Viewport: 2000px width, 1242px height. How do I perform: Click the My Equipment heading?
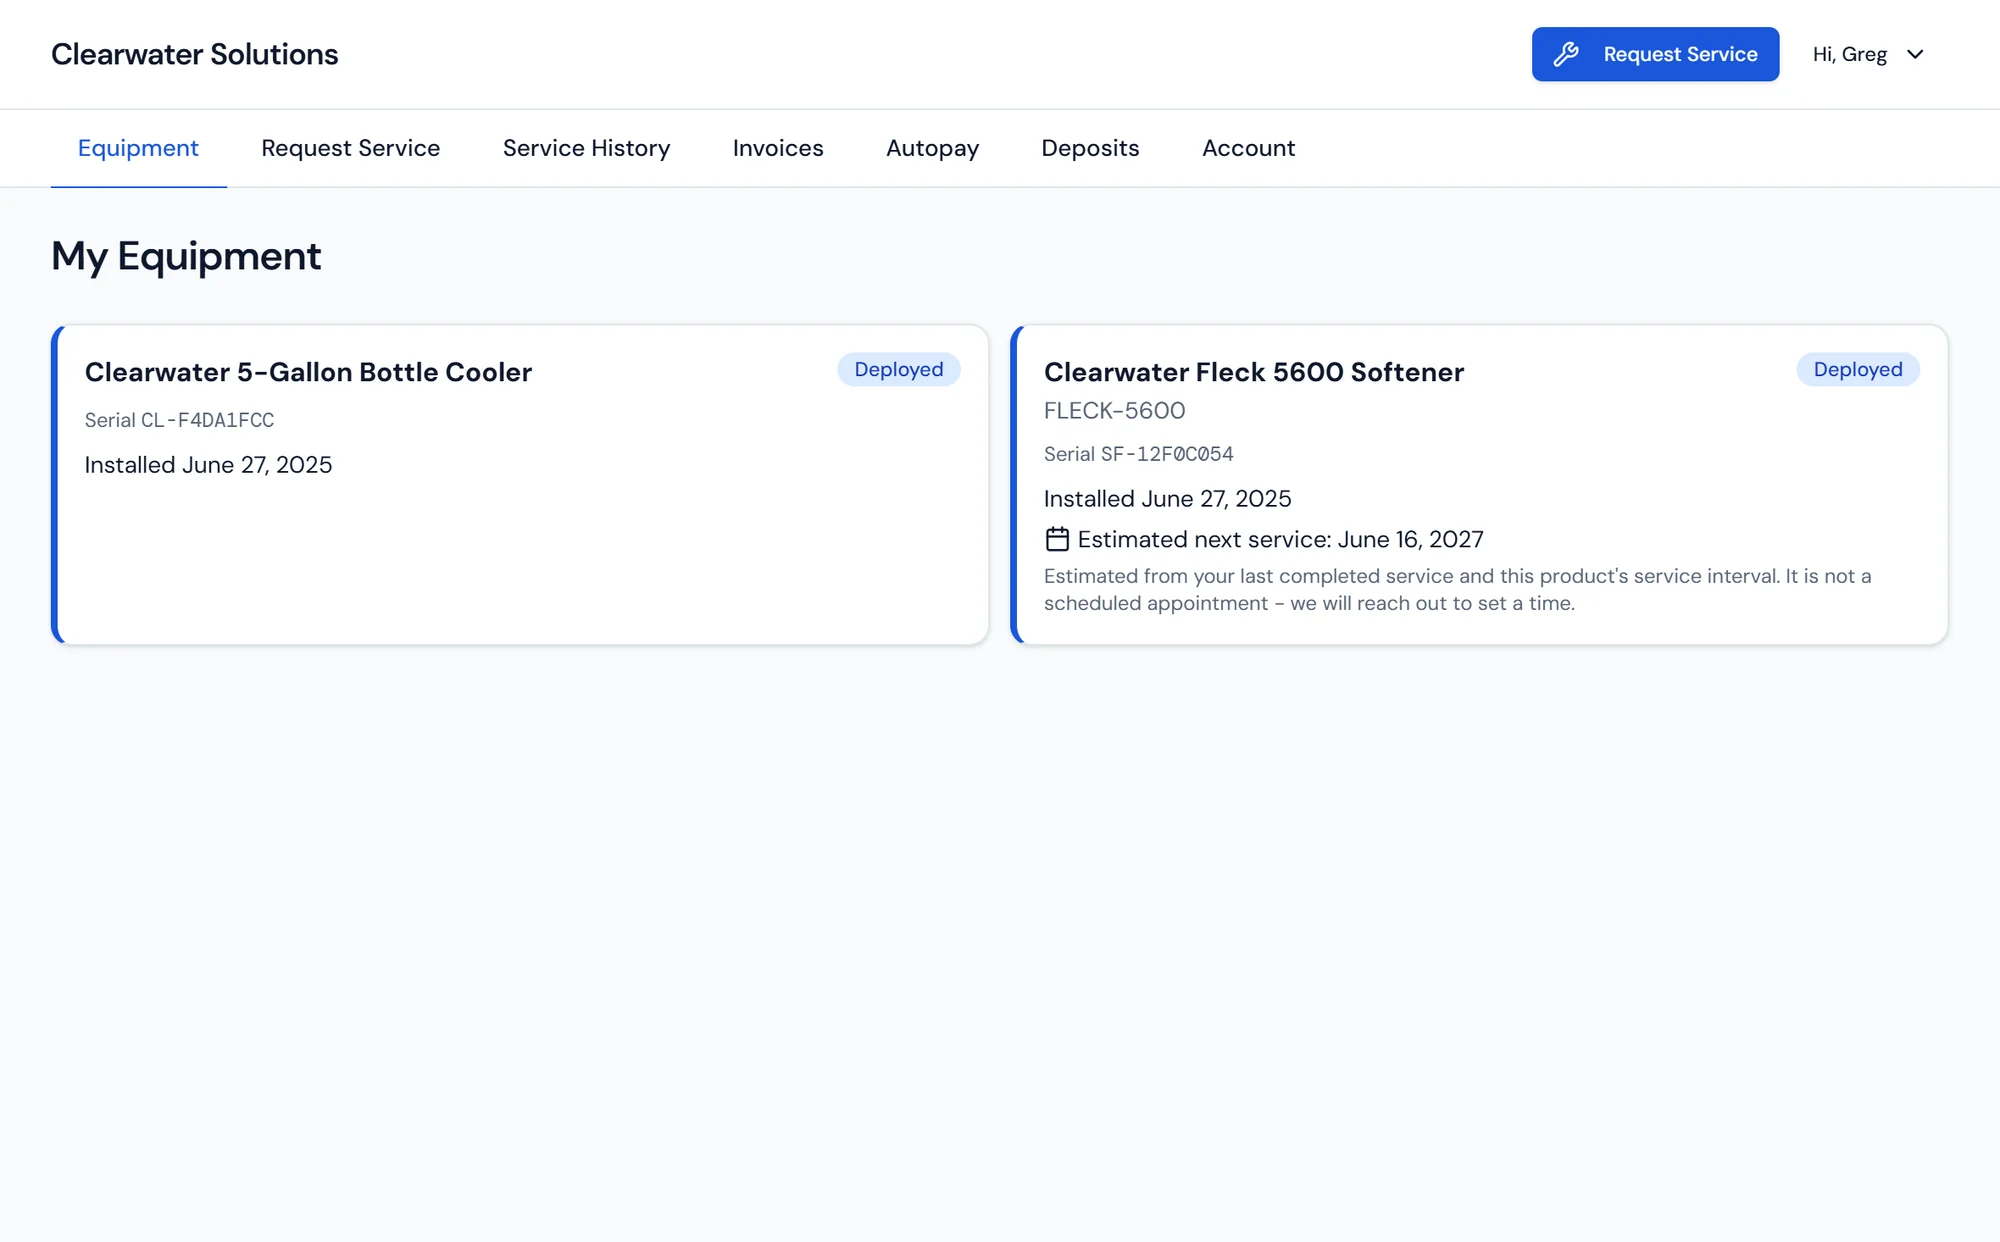coord(186,257)
